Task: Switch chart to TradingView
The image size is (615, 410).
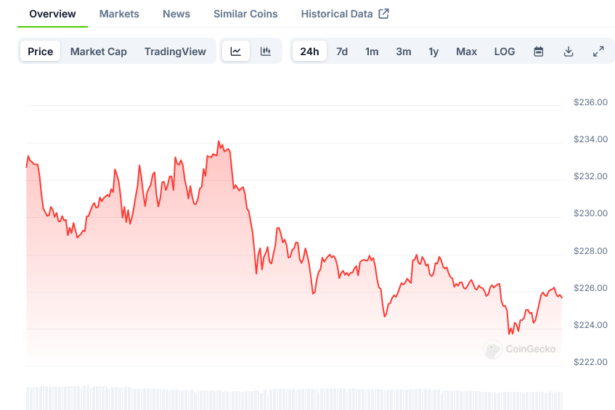Action: point(175,51)
